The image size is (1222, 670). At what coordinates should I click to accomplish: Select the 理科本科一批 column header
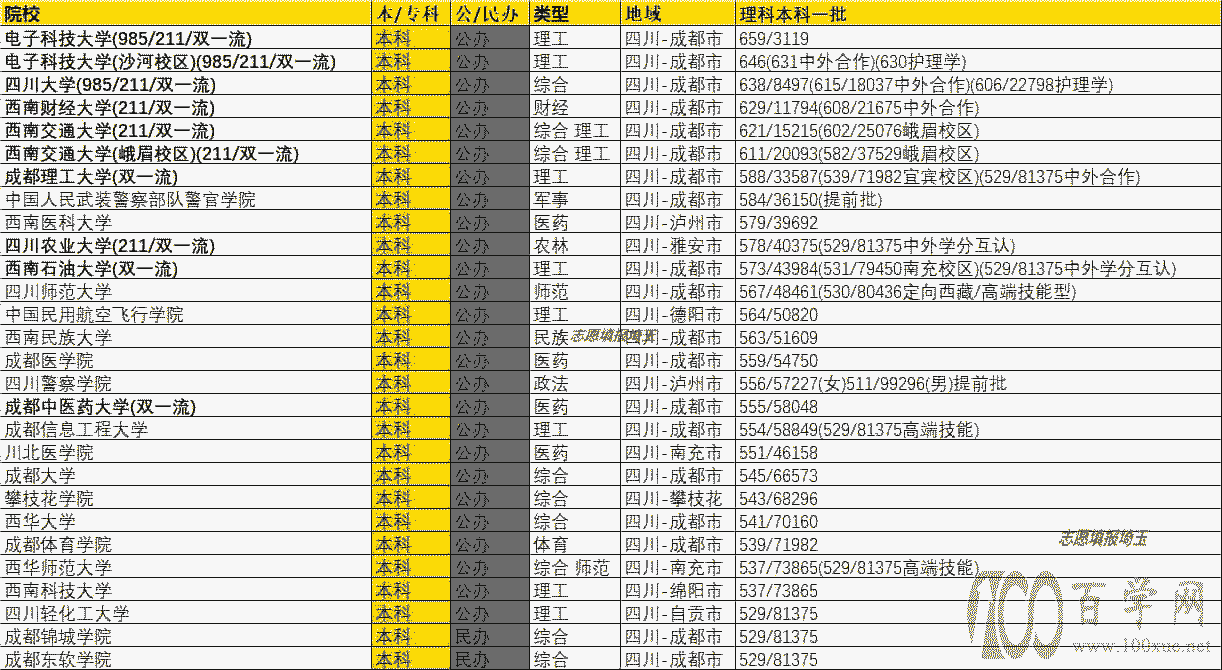[x=977, y=14]
